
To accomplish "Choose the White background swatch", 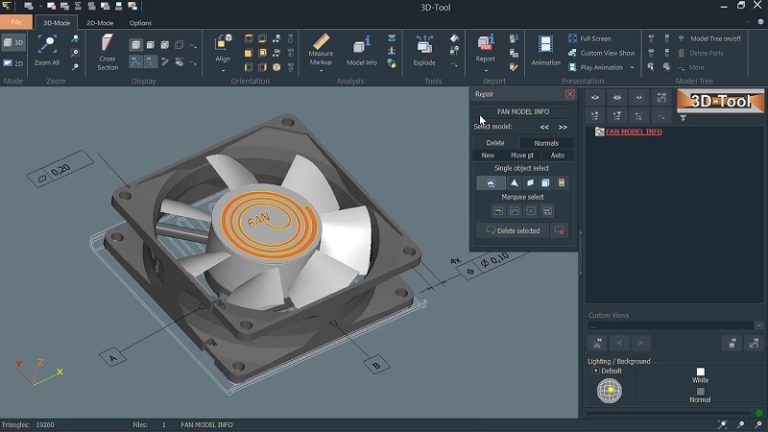I will 700,372.
